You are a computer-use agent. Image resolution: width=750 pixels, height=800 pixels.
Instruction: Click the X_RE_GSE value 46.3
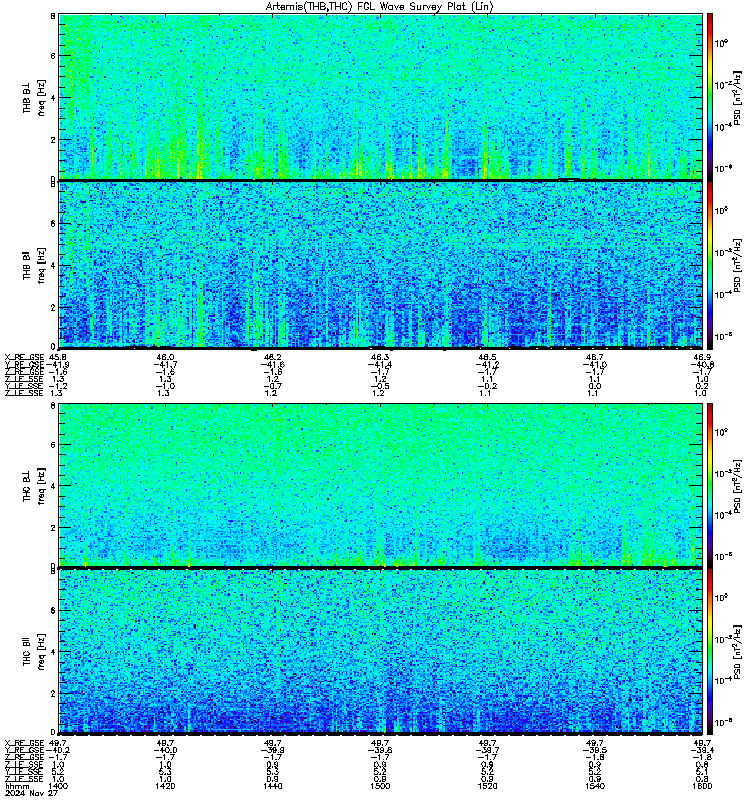[x=380, y=357]
